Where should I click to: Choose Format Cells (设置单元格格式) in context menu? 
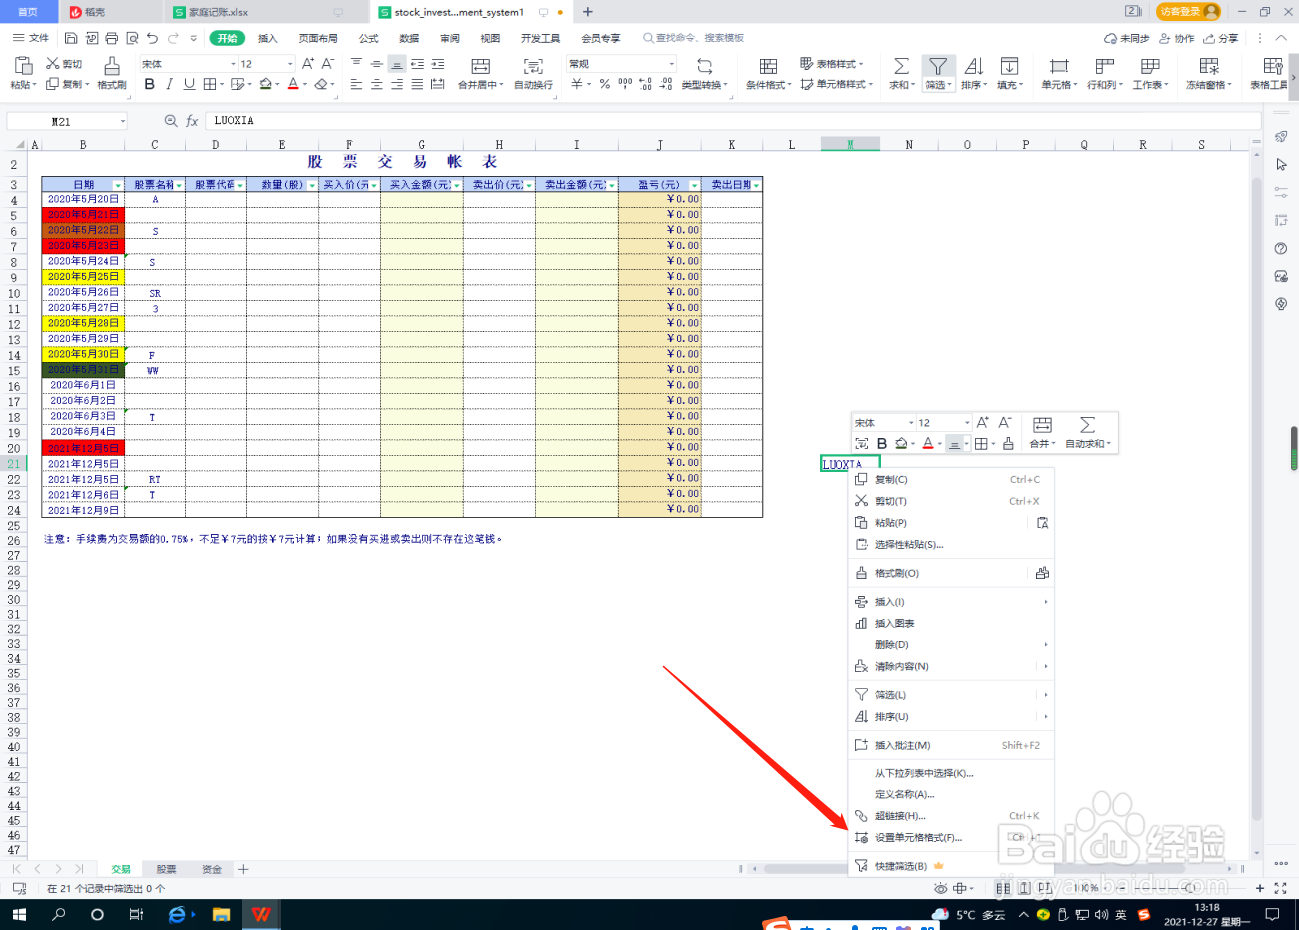[x=950, y=838]
